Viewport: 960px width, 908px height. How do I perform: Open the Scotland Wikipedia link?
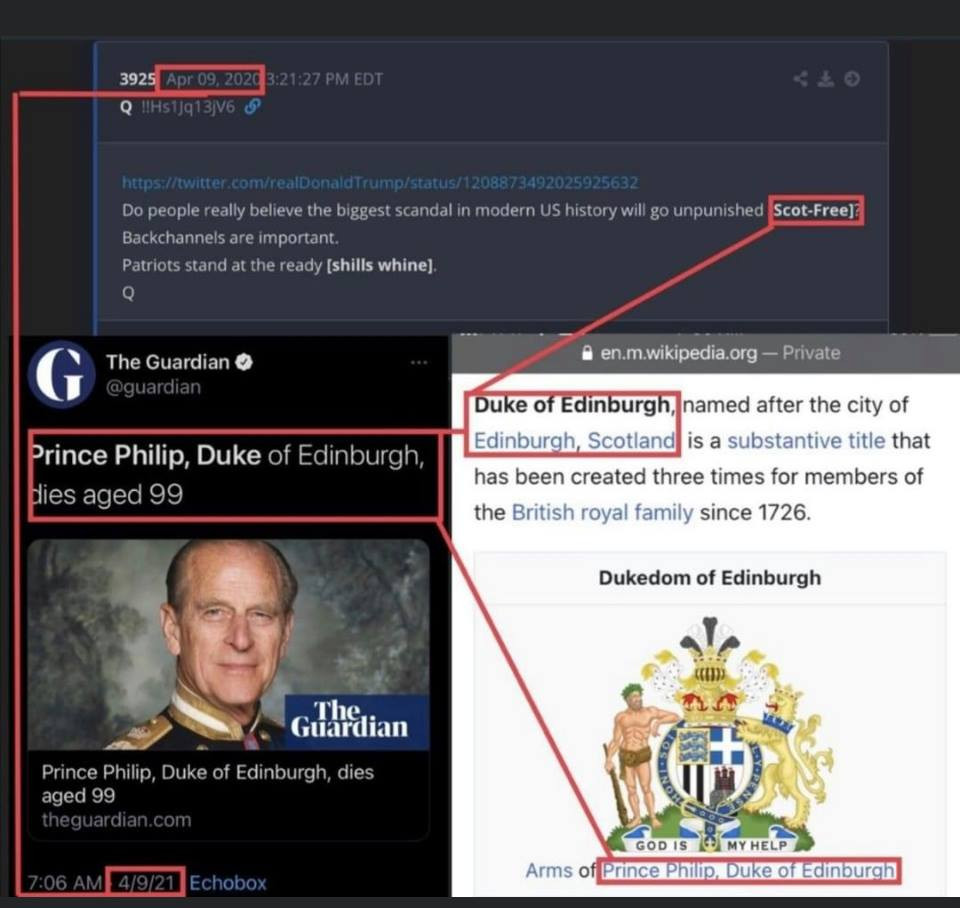(631, 440)
